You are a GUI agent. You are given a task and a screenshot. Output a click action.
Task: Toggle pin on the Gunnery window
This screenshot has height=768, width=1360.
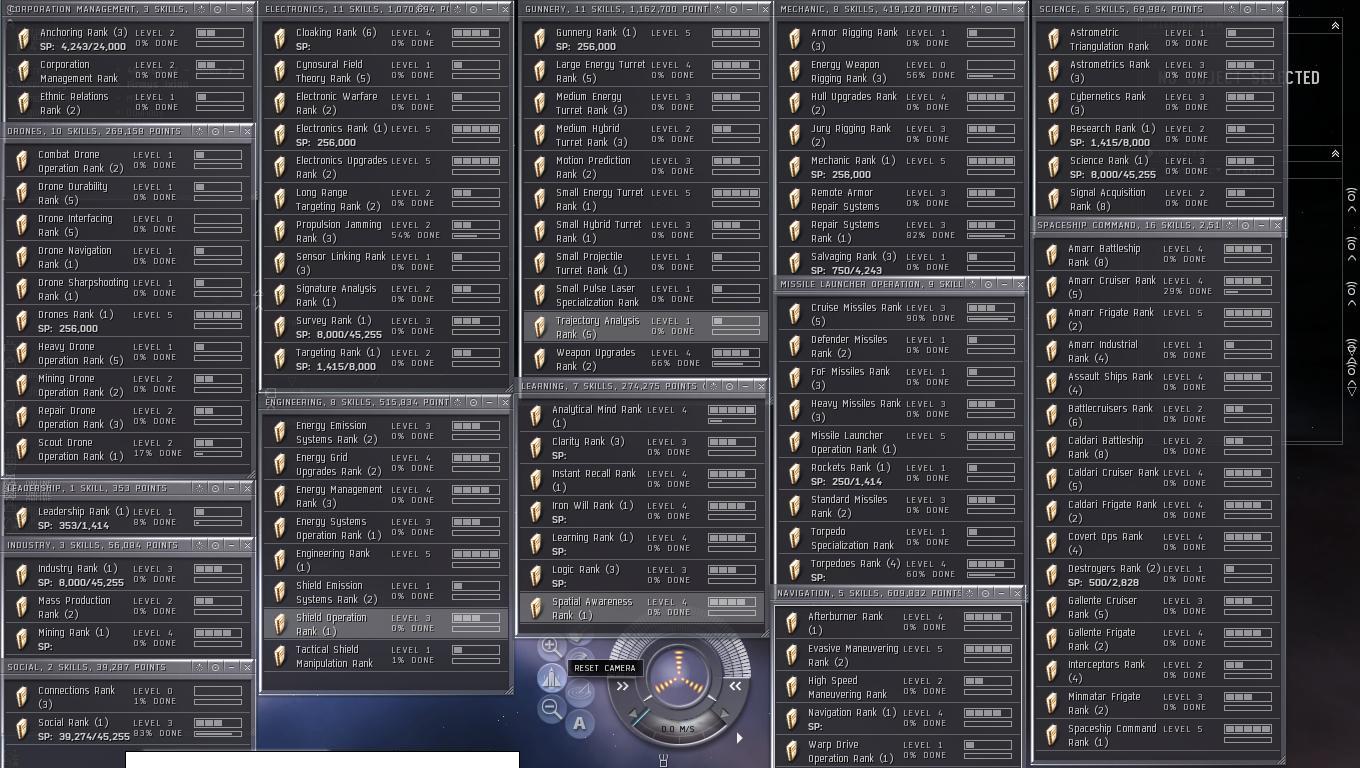point(716,9)
